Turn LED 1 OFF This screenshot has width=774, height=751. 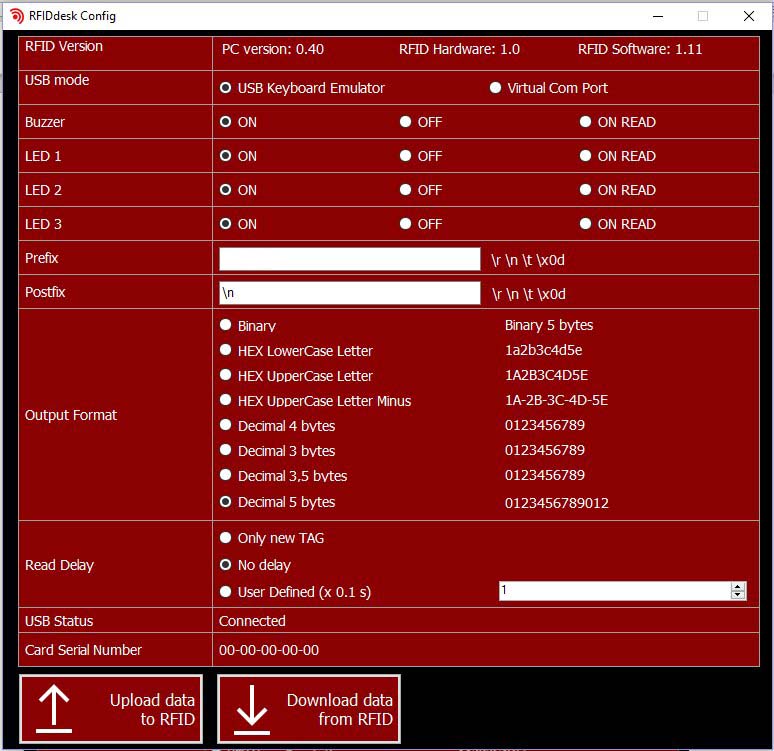click(405, 156)
